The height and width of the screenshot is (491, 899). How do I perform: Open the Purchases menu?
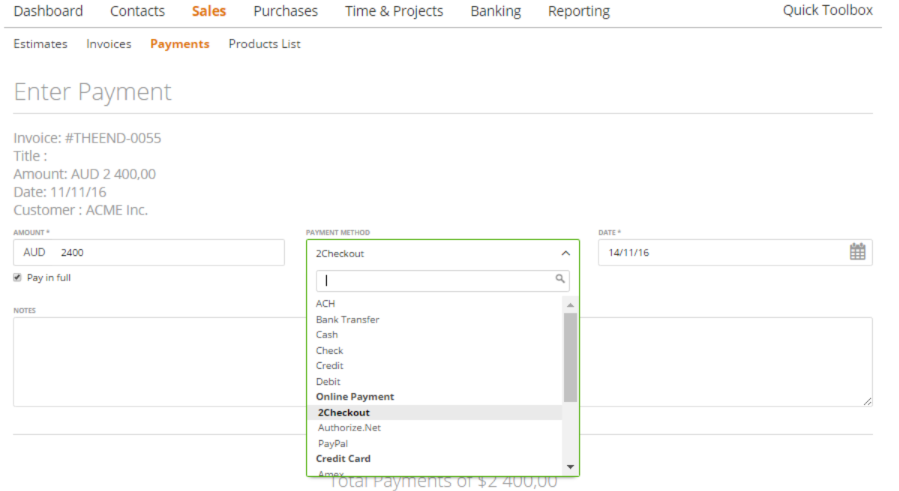coord(286,11)
